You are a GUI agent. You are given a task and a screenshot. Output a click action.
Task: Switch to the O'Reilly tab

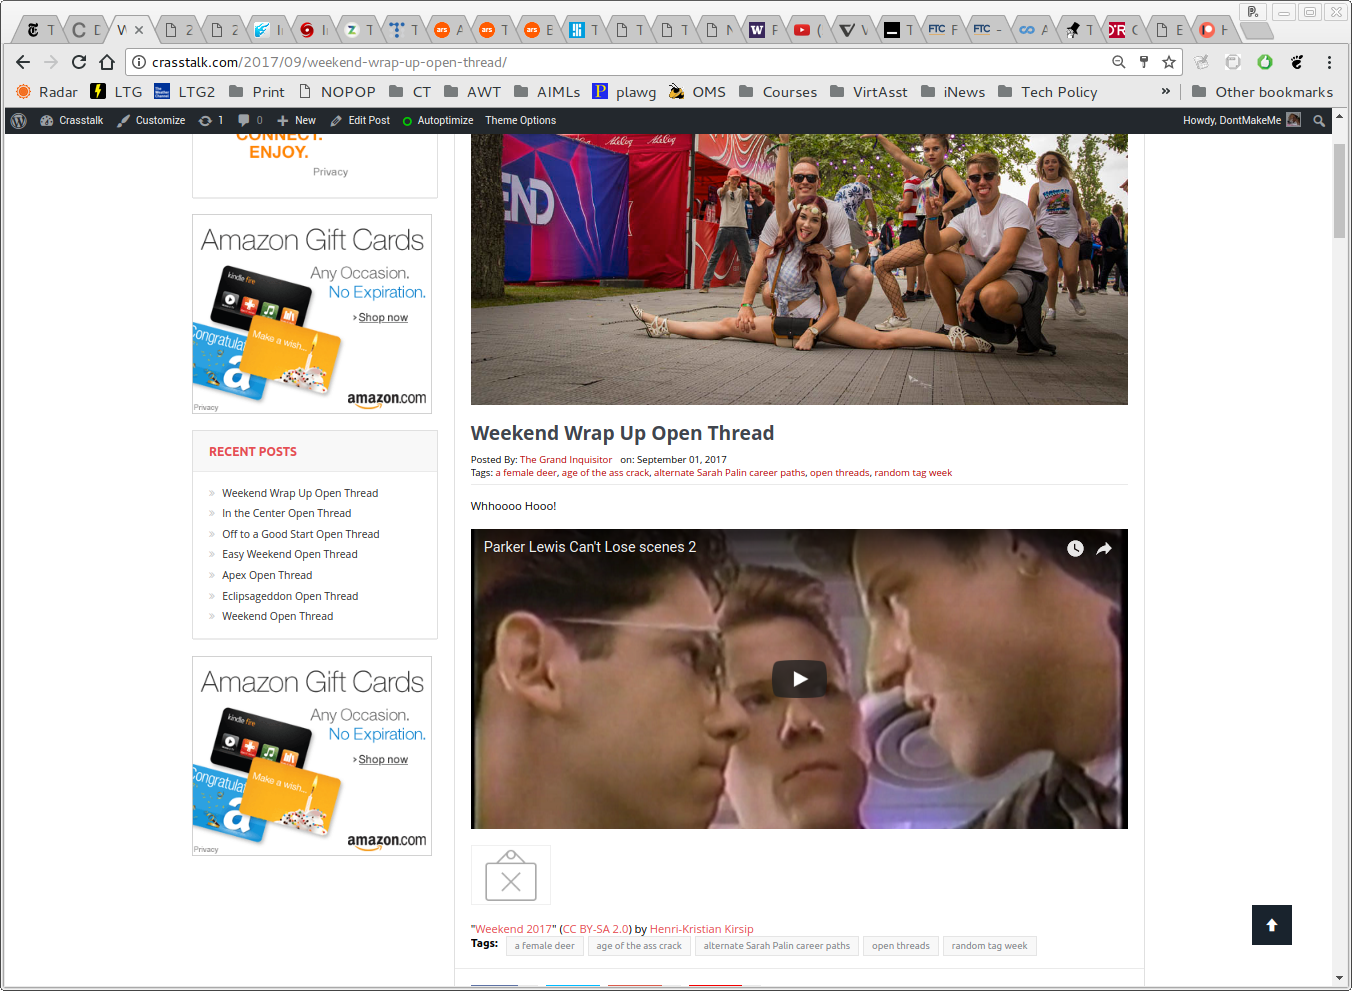click(x=1123, y=30)
